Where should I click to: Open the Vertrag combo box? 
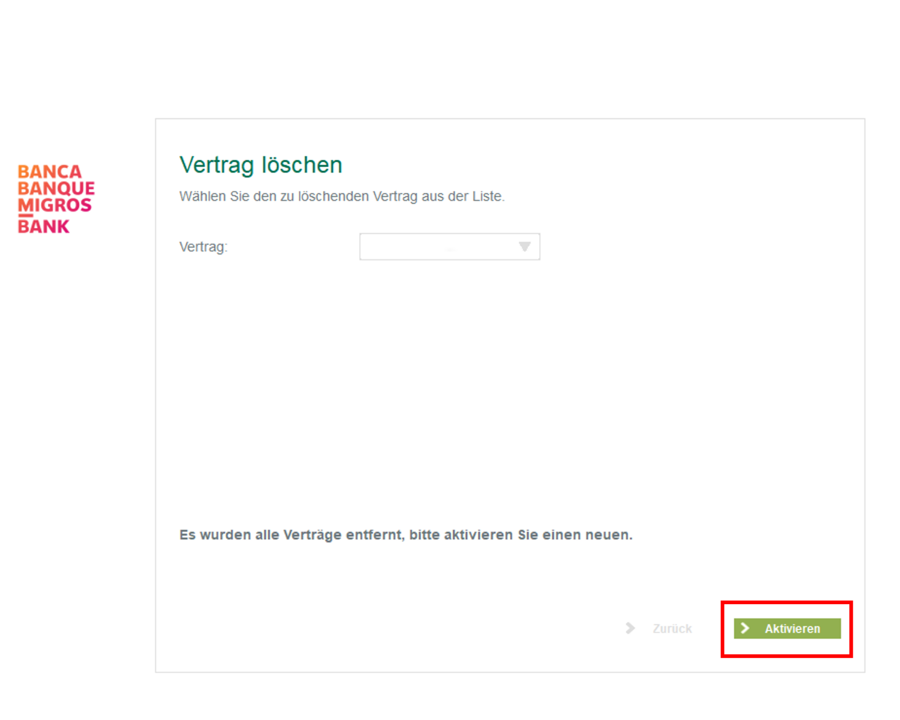coord(449,246)
